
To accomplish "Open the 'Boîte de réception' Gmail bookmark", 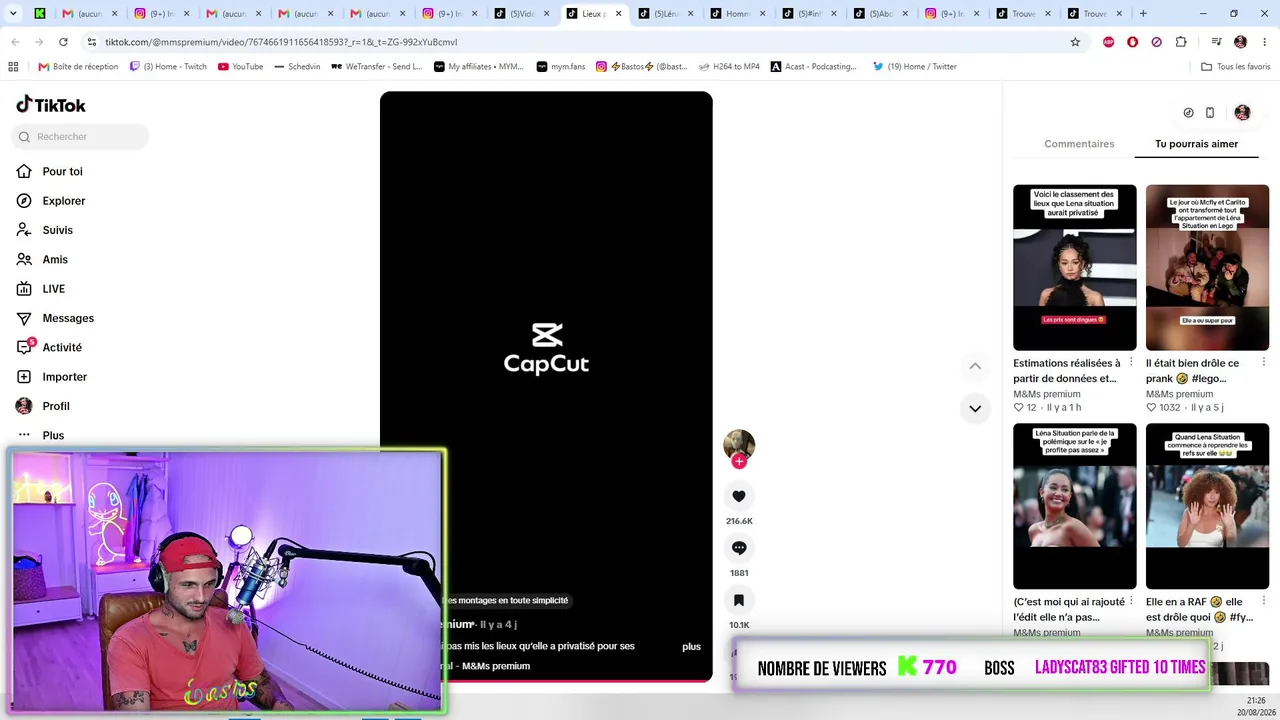I will (78, 67).
